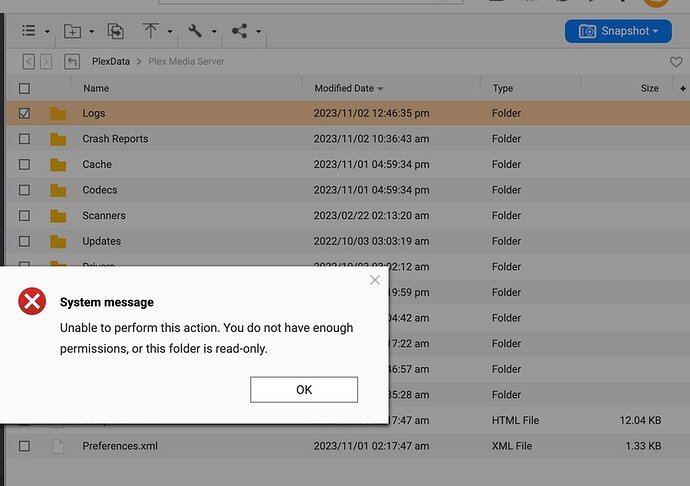This screenshot has width=690, height=486.
Task: Click the 1.33 KB size value
Action: pyautogui.click(x=643, y=446)
